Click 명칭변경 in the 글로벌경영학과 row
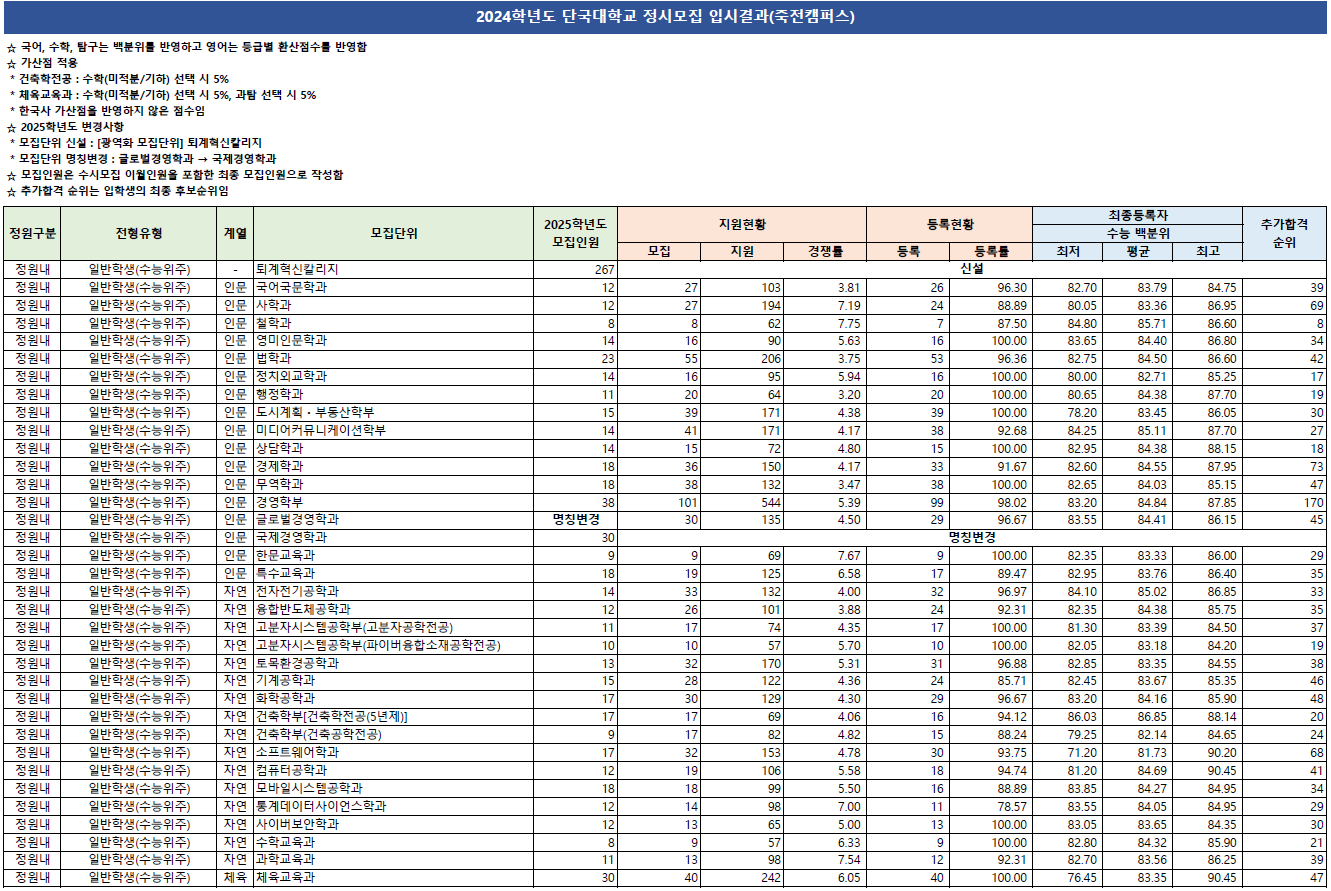The height and width of the screenshot is (891, 1331). pos(577,520)
